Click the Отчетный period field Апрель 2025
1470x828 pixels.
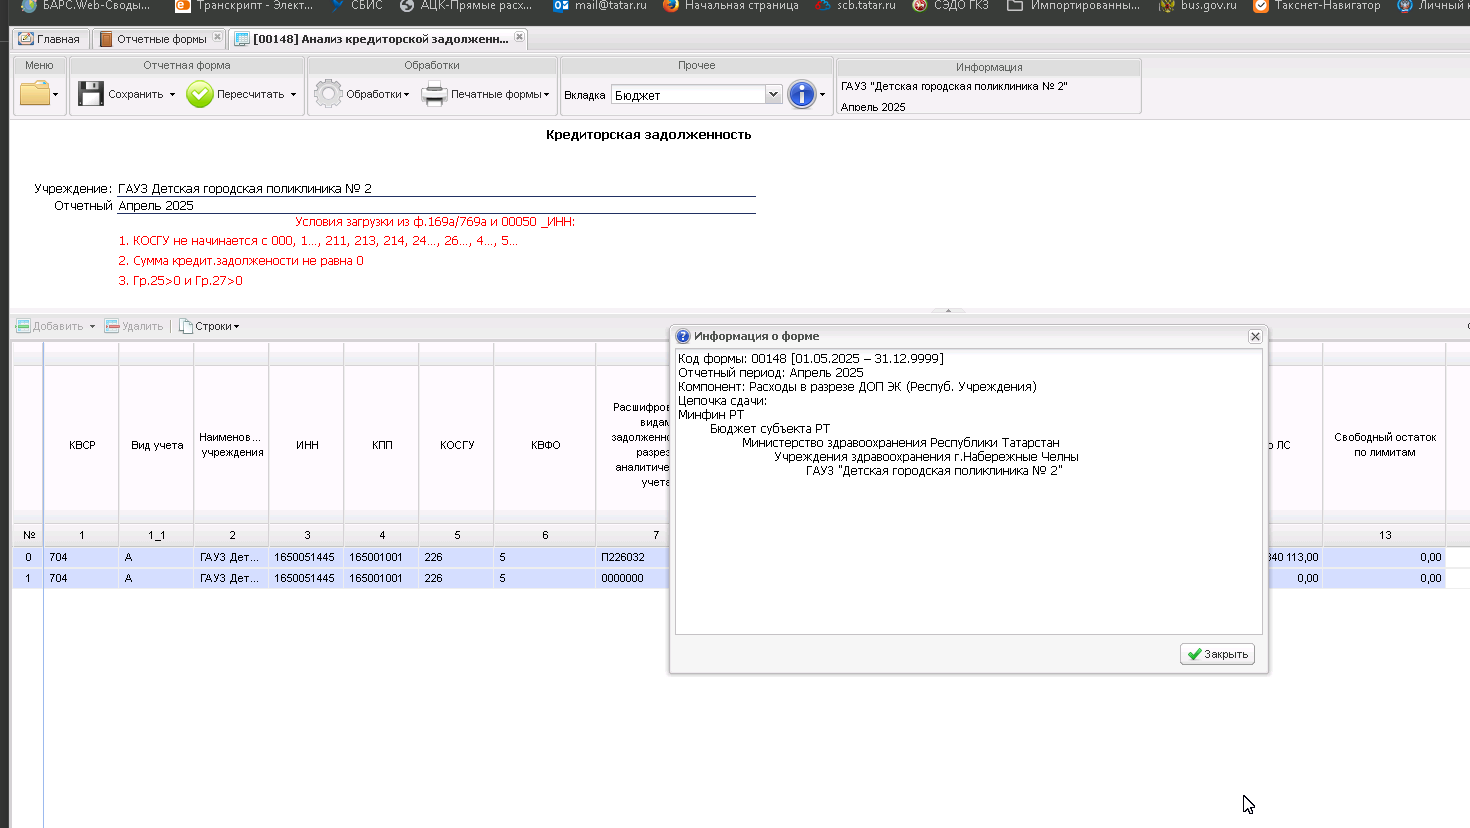436,205
